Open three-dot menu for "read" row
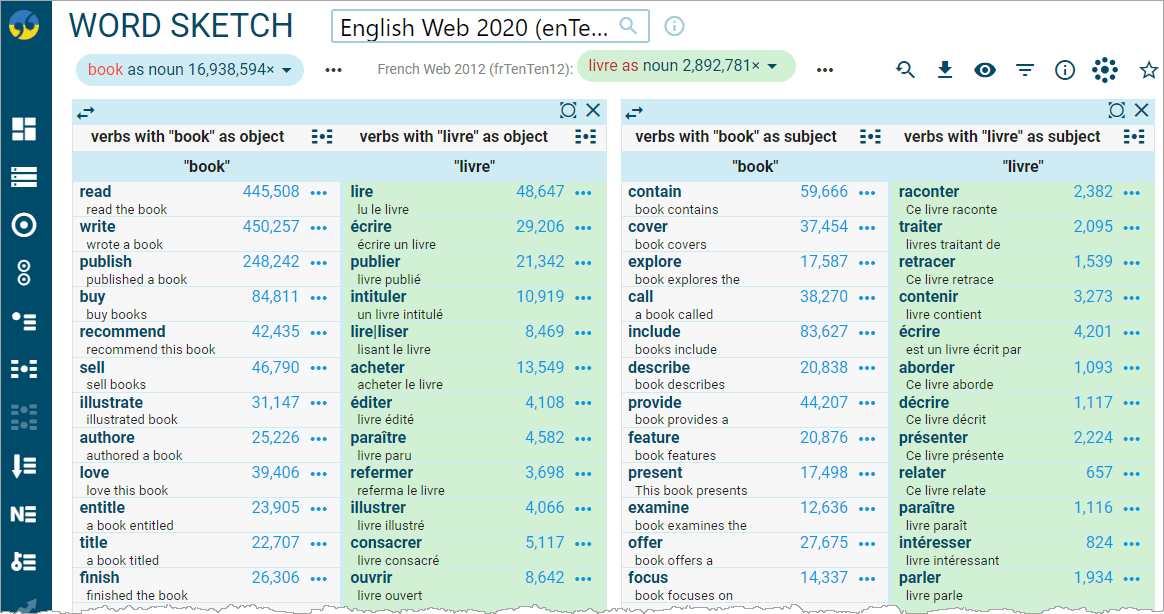The width and height of the screenshot is (1164, 614). click(319, 193)
